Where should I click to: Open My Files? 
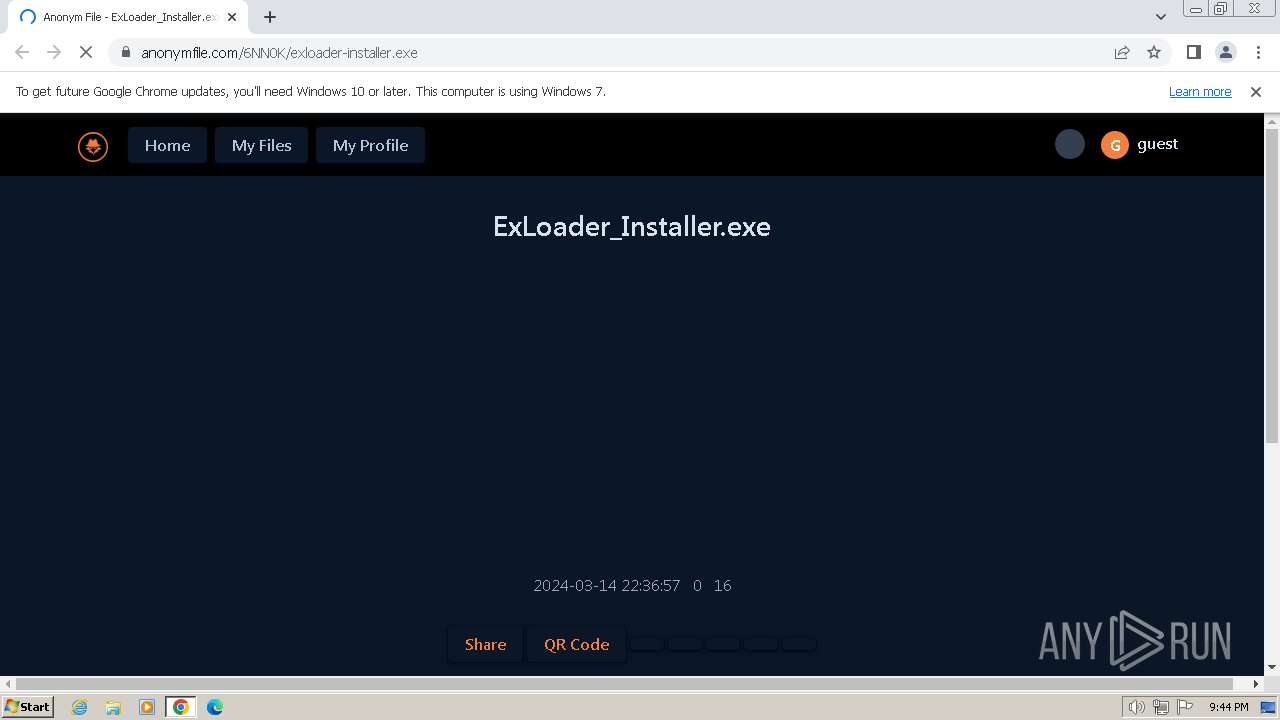pyautogui.click(x=261, y=145)
